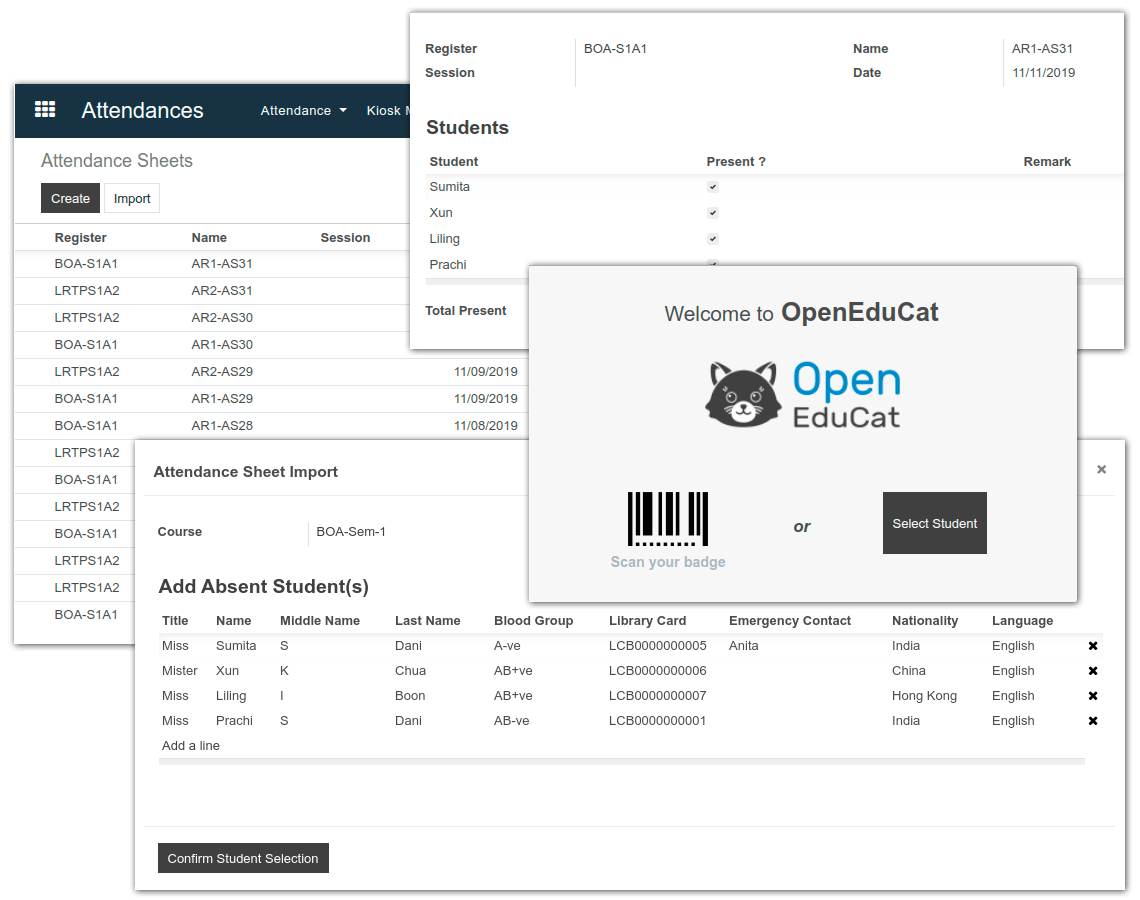Select student Xun in Students list
The image size is (1140, 900).
tap(441, 213)
